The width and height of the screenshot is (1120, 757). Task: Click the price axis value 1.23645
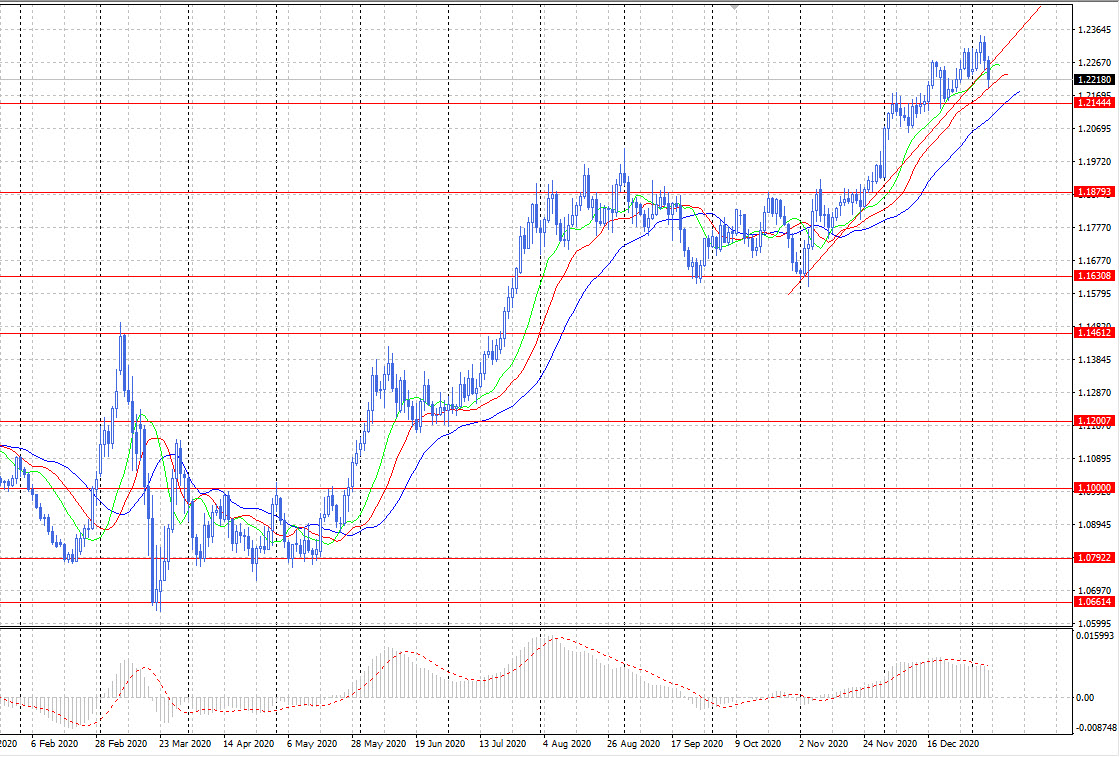(1094, 30)
